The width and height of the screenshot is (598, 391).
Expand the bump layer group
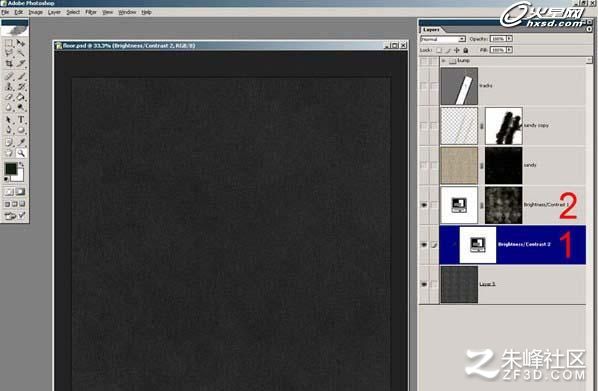point(444,61)
